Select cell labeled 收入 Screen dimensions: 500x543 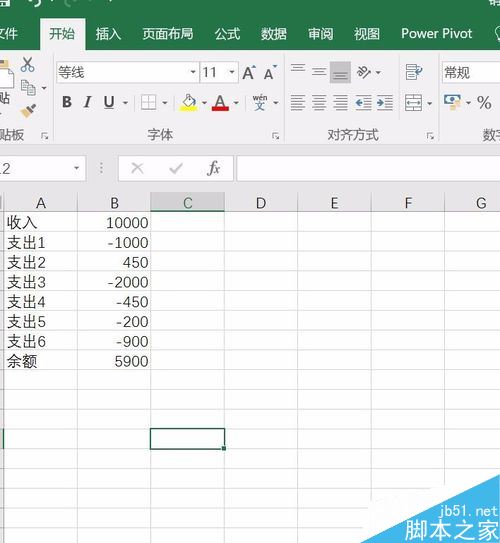(x=40, y=222)
